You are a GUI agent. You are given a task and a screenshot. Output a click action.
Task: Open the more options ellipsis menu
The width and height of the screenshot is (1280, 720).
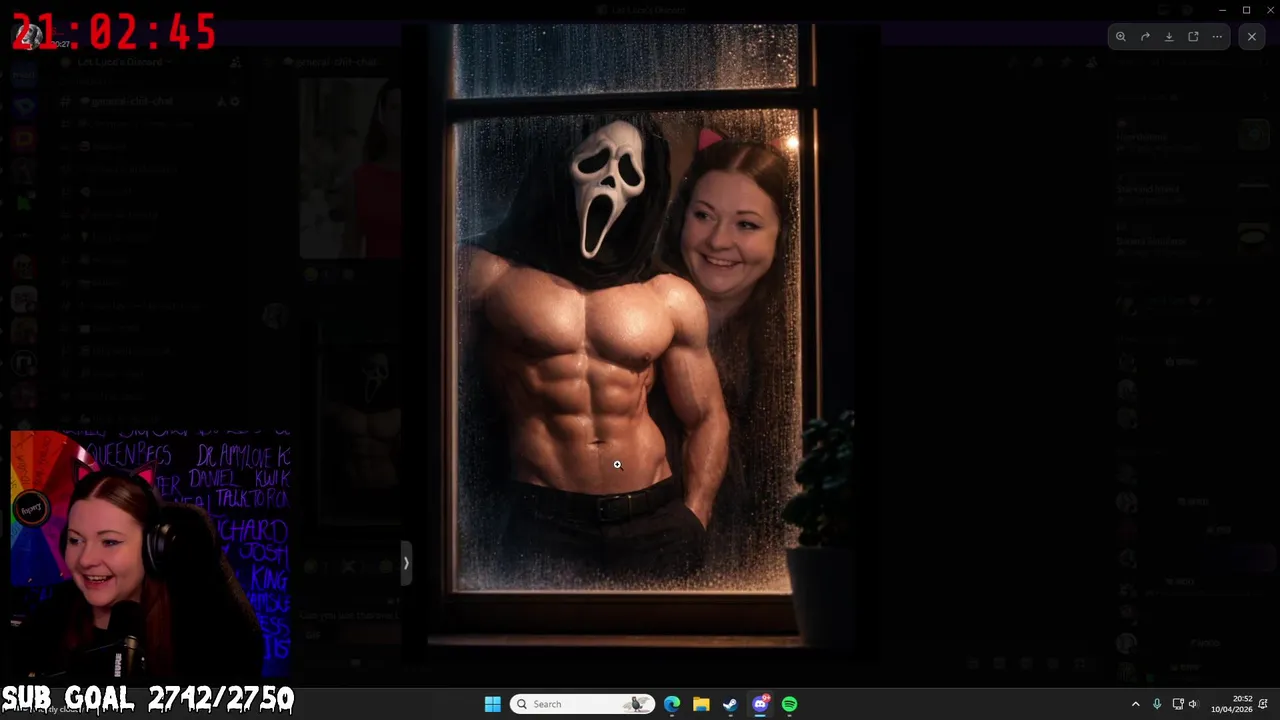[1217, 37]
